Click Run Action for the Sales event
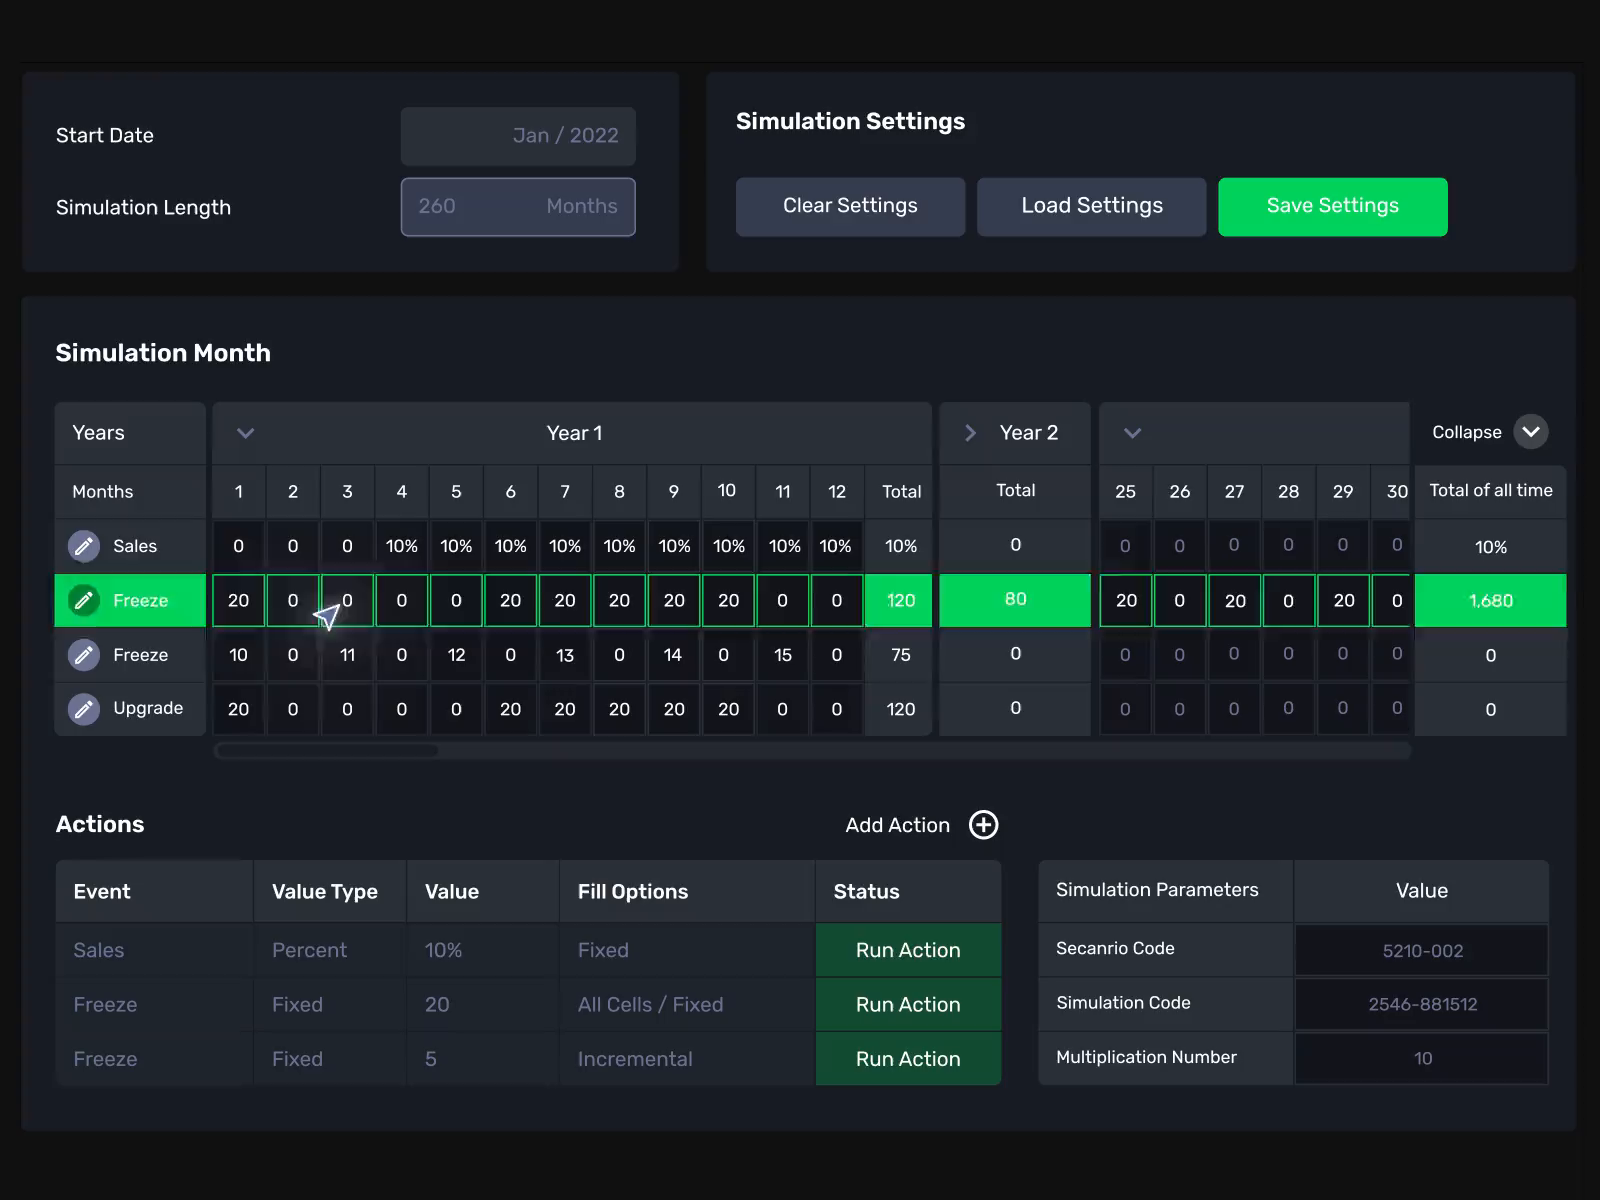 tap(907, 950)
